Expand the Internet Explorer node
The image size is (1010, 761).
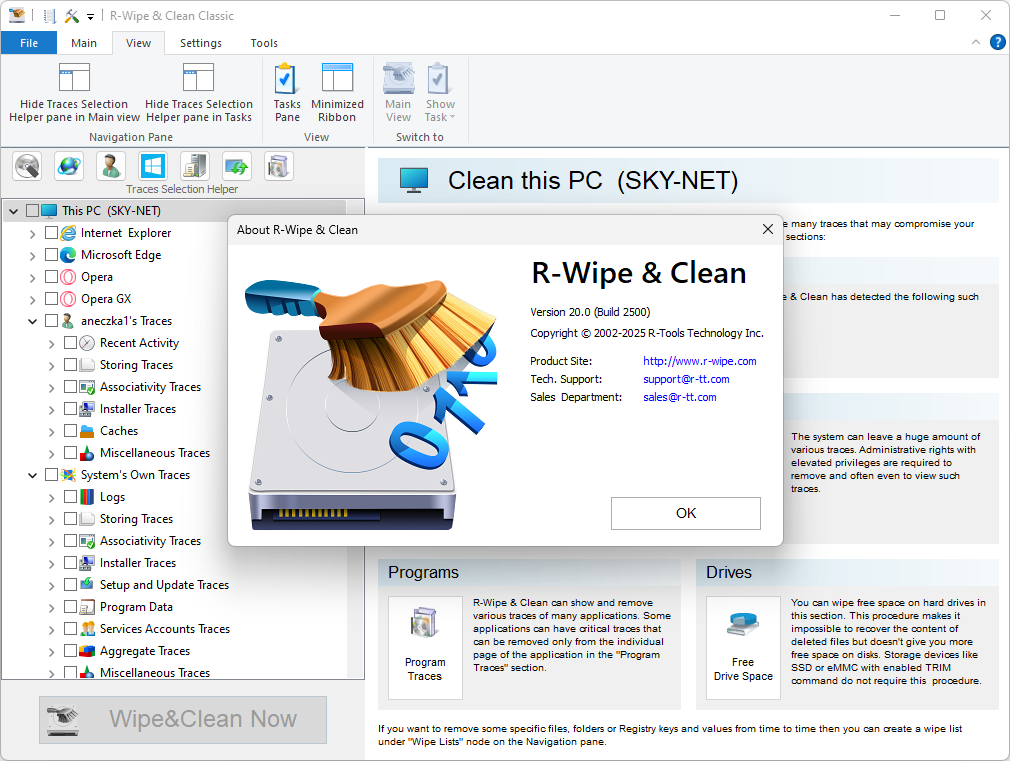tap(32, 234)
